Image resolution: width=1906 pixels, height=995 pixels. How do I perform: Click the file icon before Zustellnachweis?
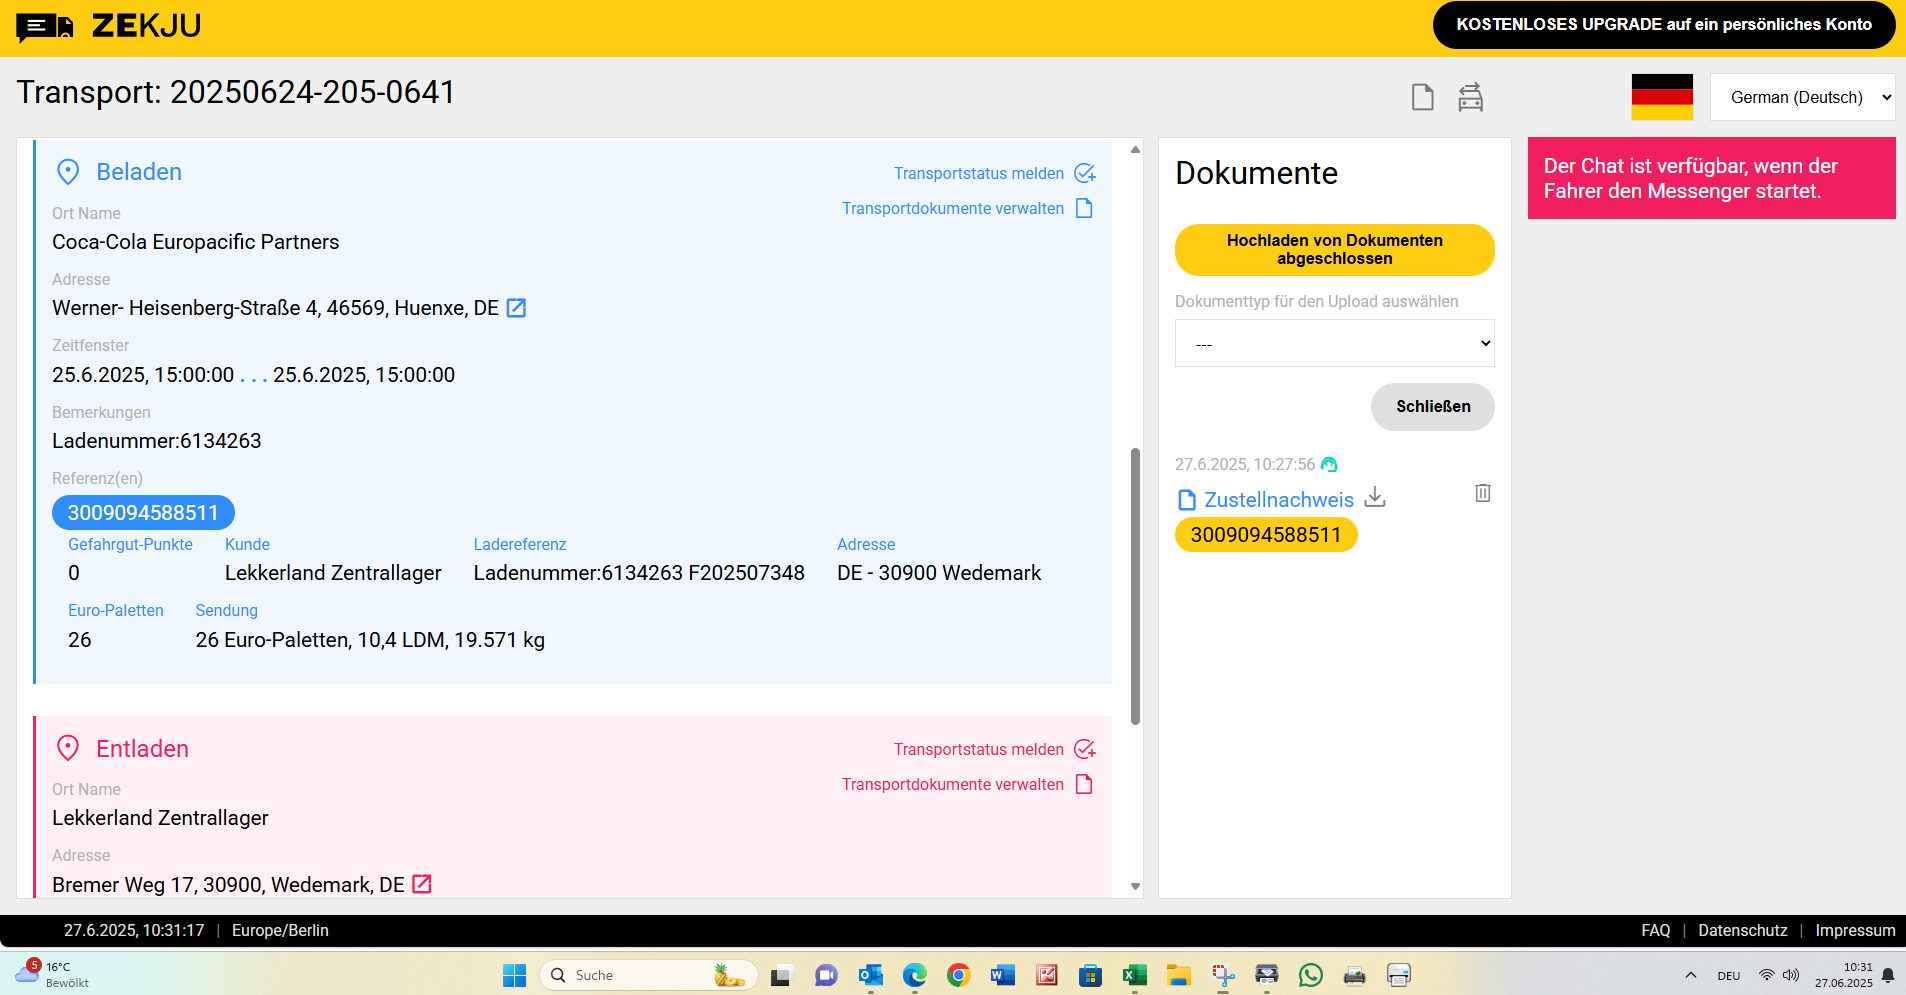click(1187, 500)
